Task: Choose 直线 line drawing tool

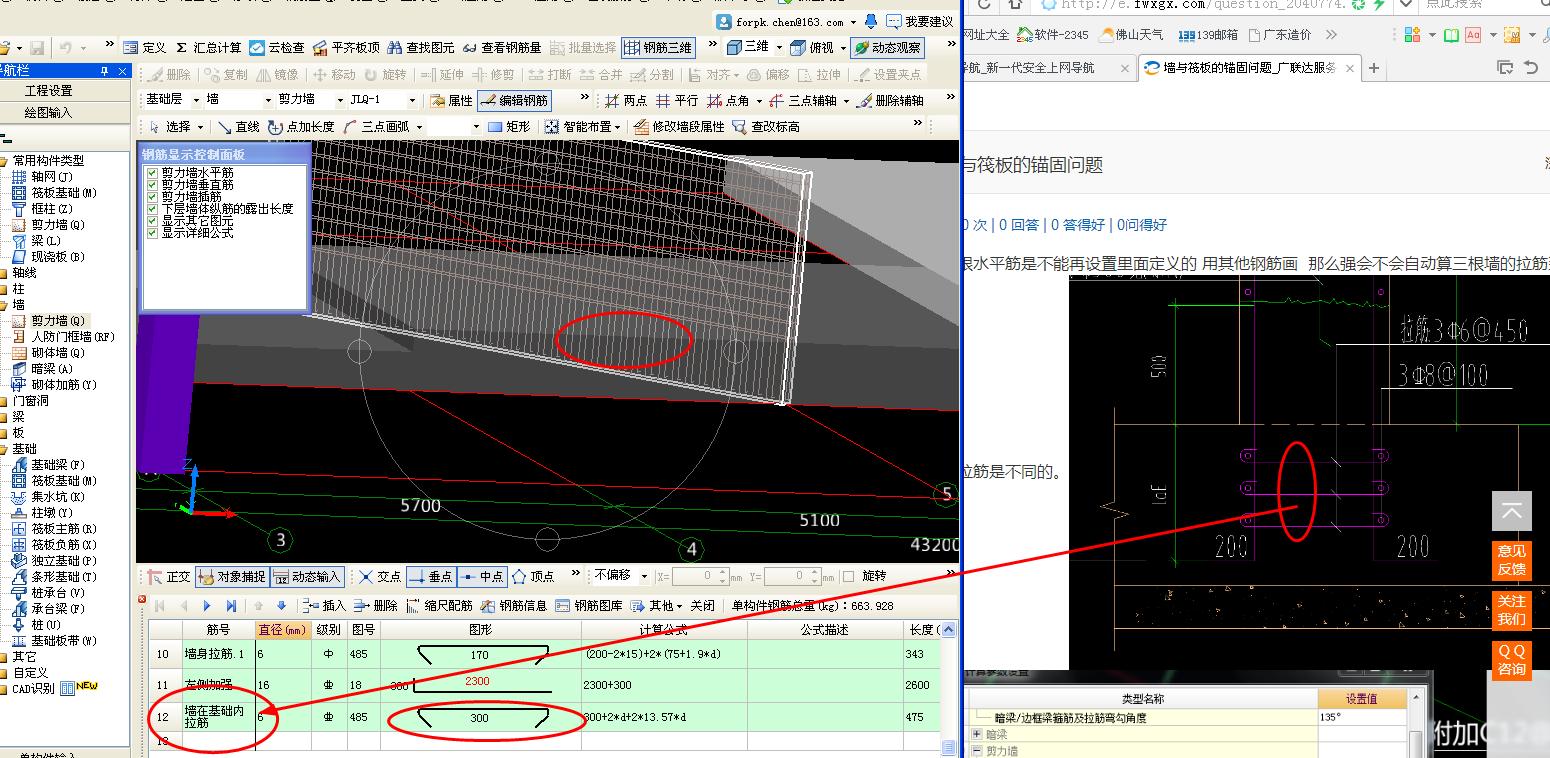Action: (239, 127)
